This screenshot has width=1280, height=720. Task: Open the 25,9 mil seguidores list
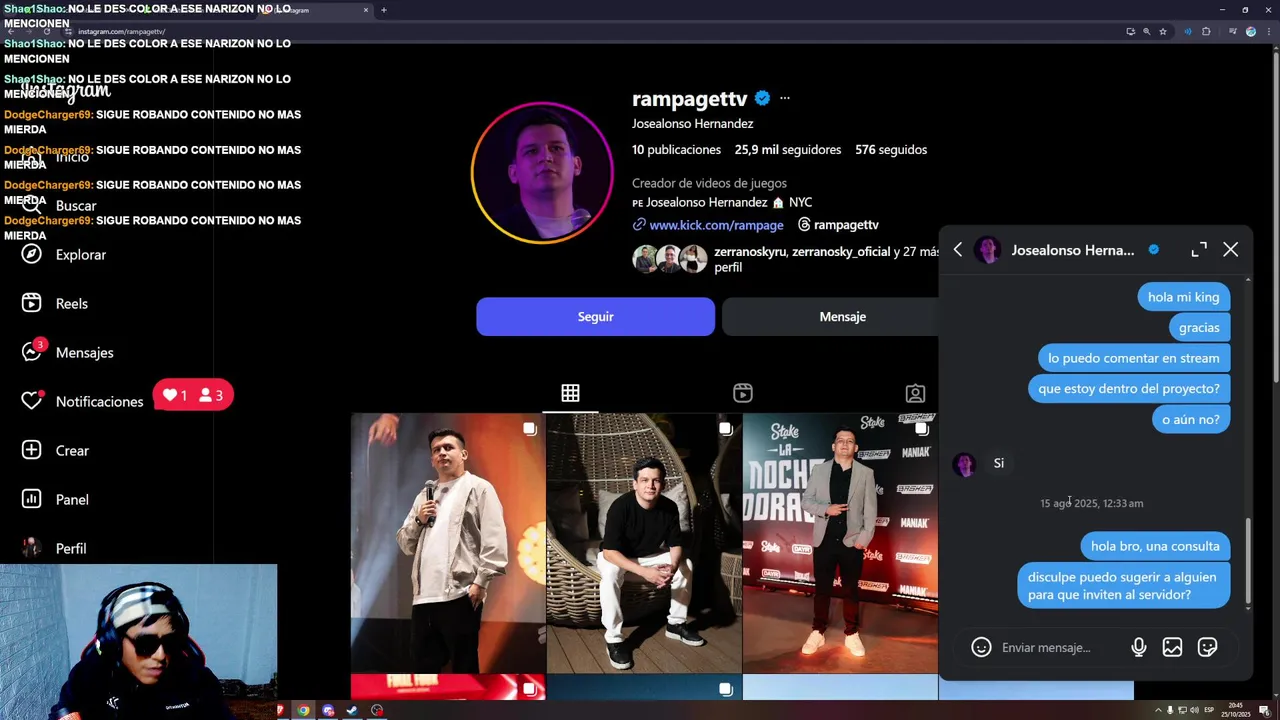[788, 149]
